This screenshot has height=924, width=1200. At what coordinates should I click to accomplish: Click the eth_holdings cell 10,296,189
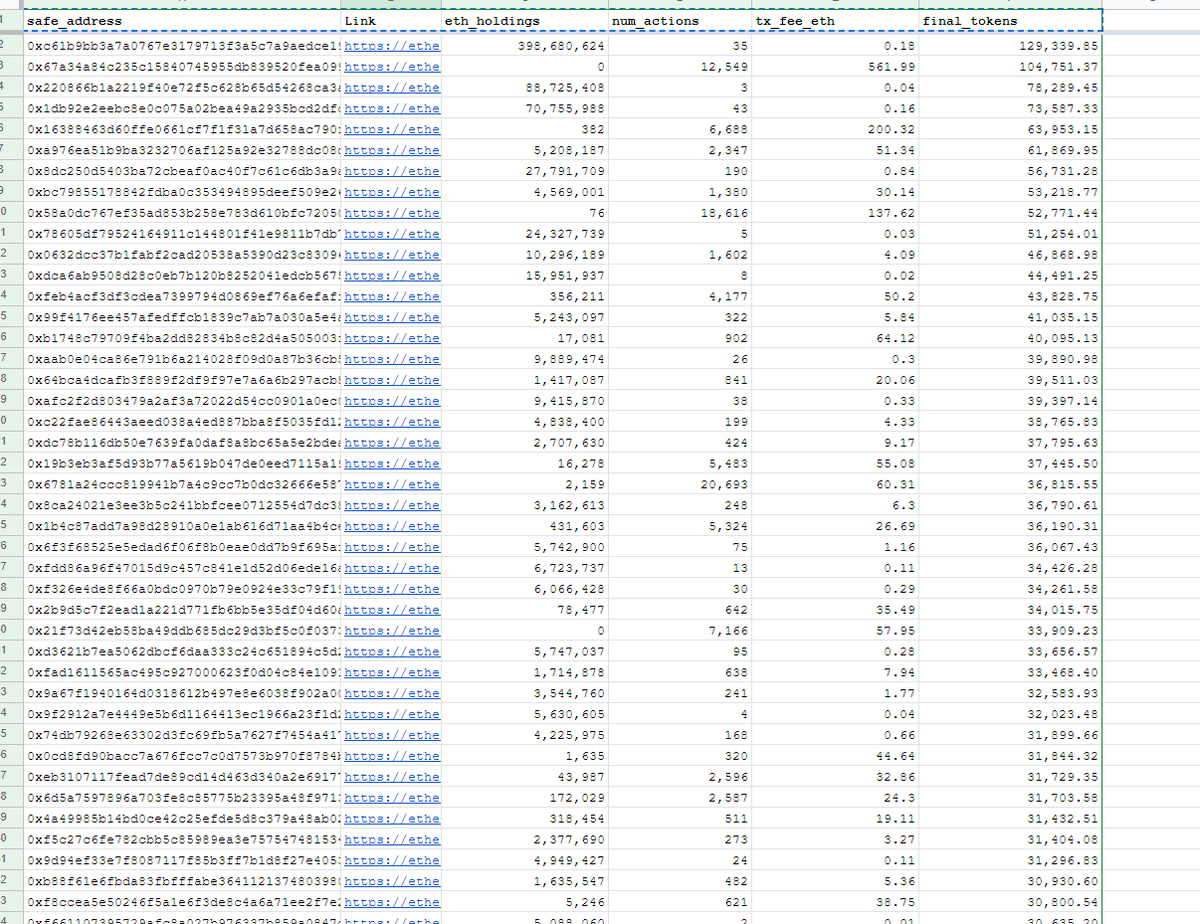[523, 255]
